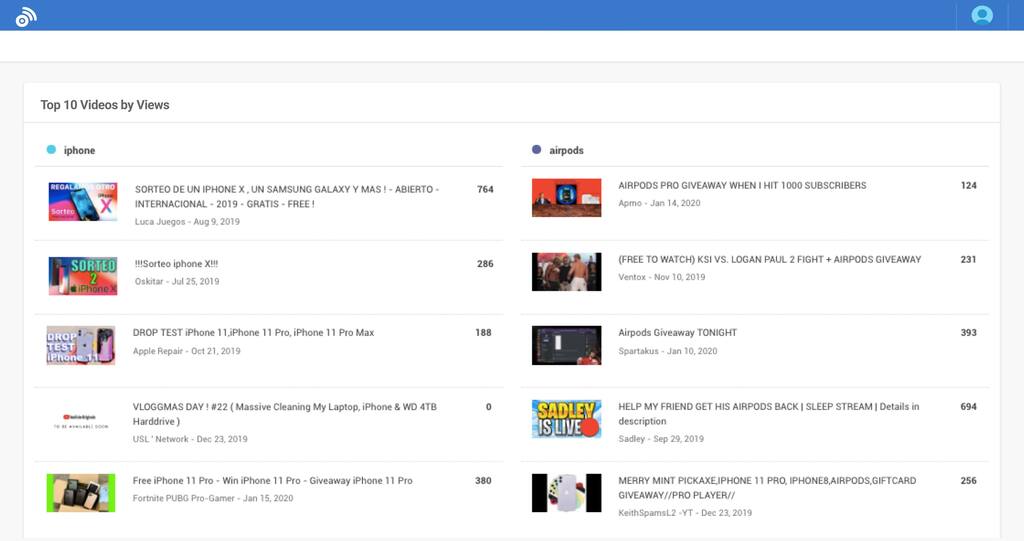The image size is (1024, 541).
Task: Open the Sorteo 2 iPhone X thumbnail
Action: coord(82,275)
